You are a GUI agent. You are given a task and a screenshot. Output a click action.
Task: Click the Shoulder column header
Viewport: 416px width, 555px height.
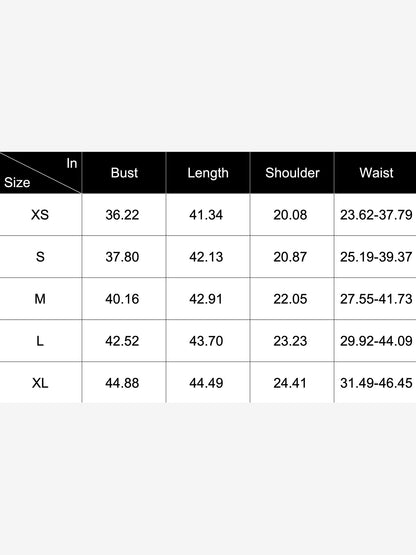point(292,173)
